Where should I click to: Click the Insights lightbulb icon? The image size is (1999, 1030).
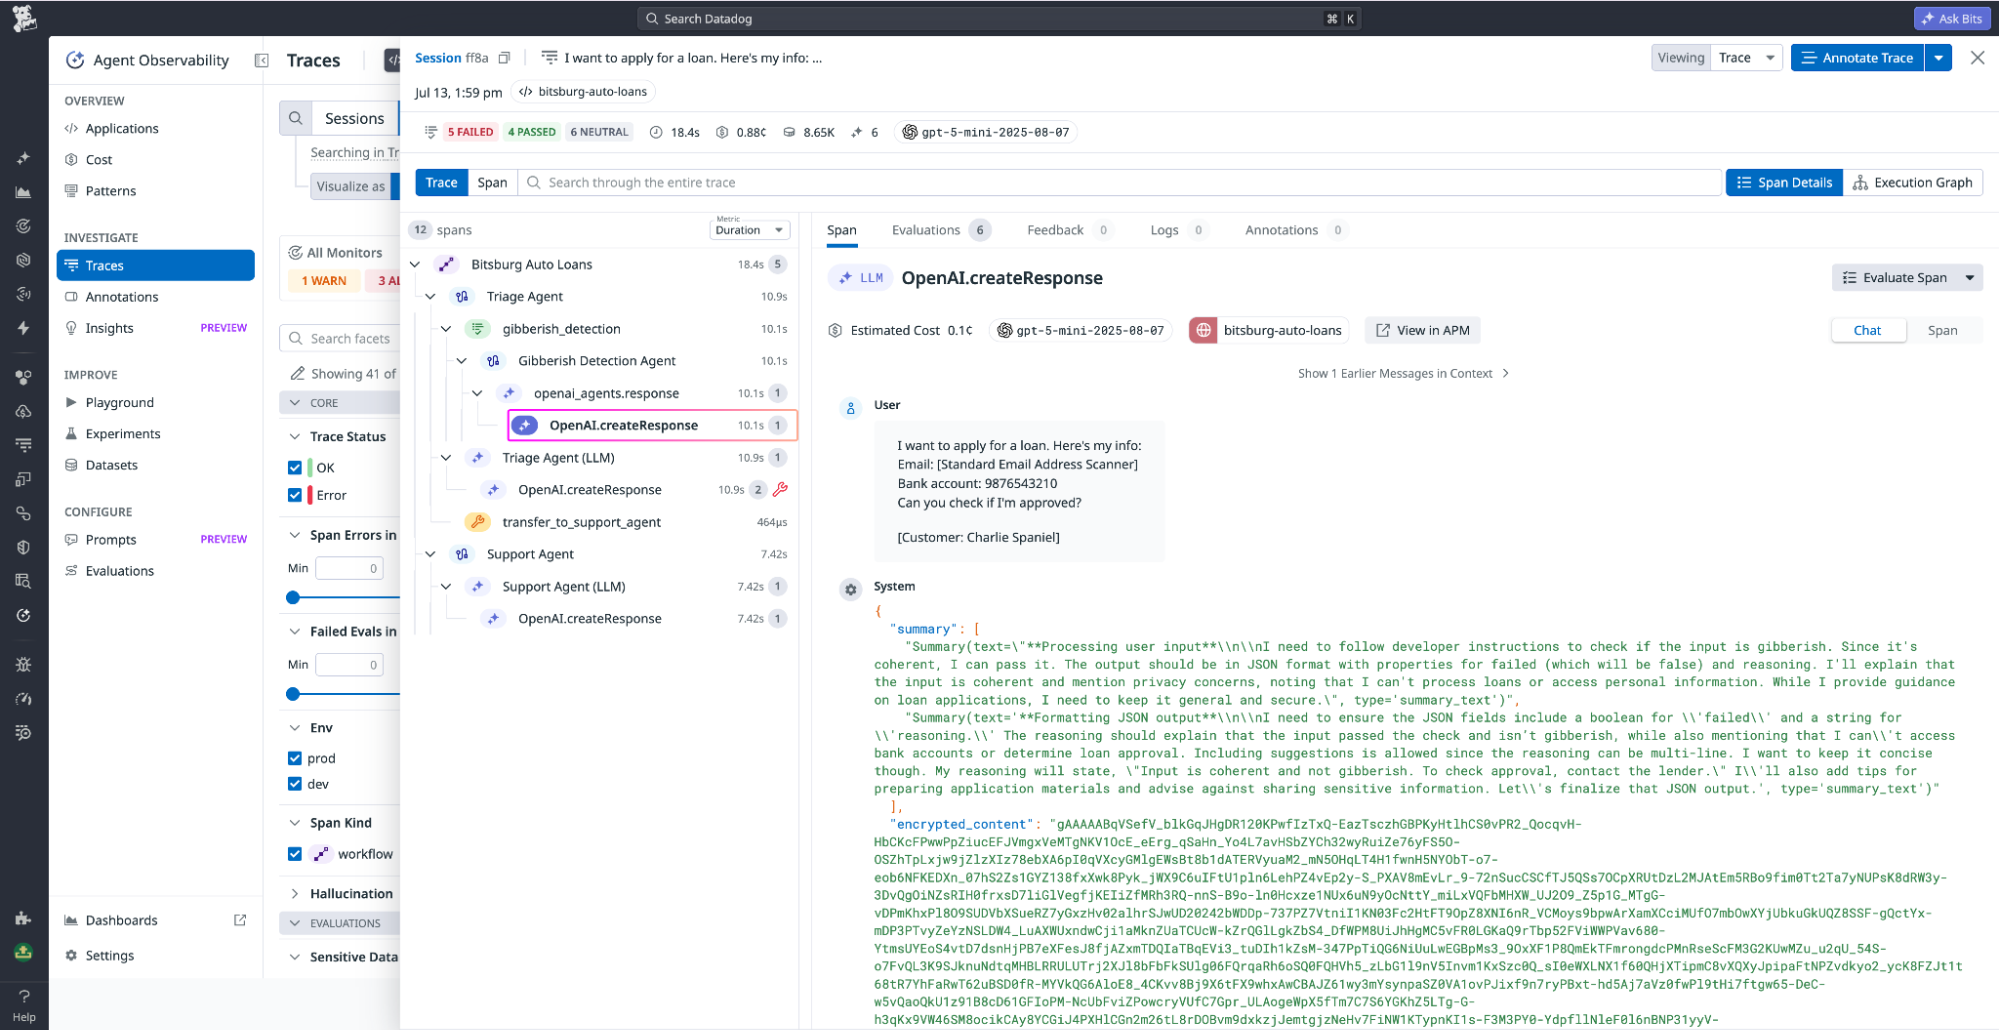(x=71, y=328)
